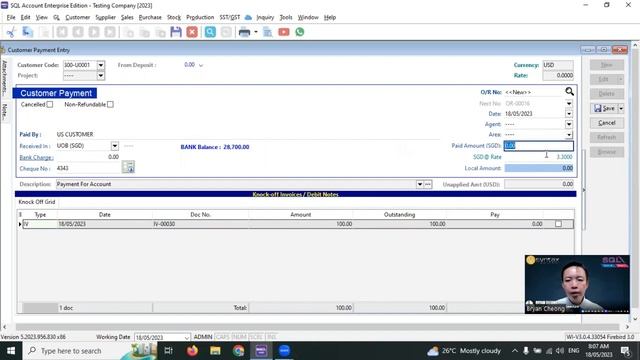
Task: Click the Outstanding column header
Action: click(x=400, y=214)
